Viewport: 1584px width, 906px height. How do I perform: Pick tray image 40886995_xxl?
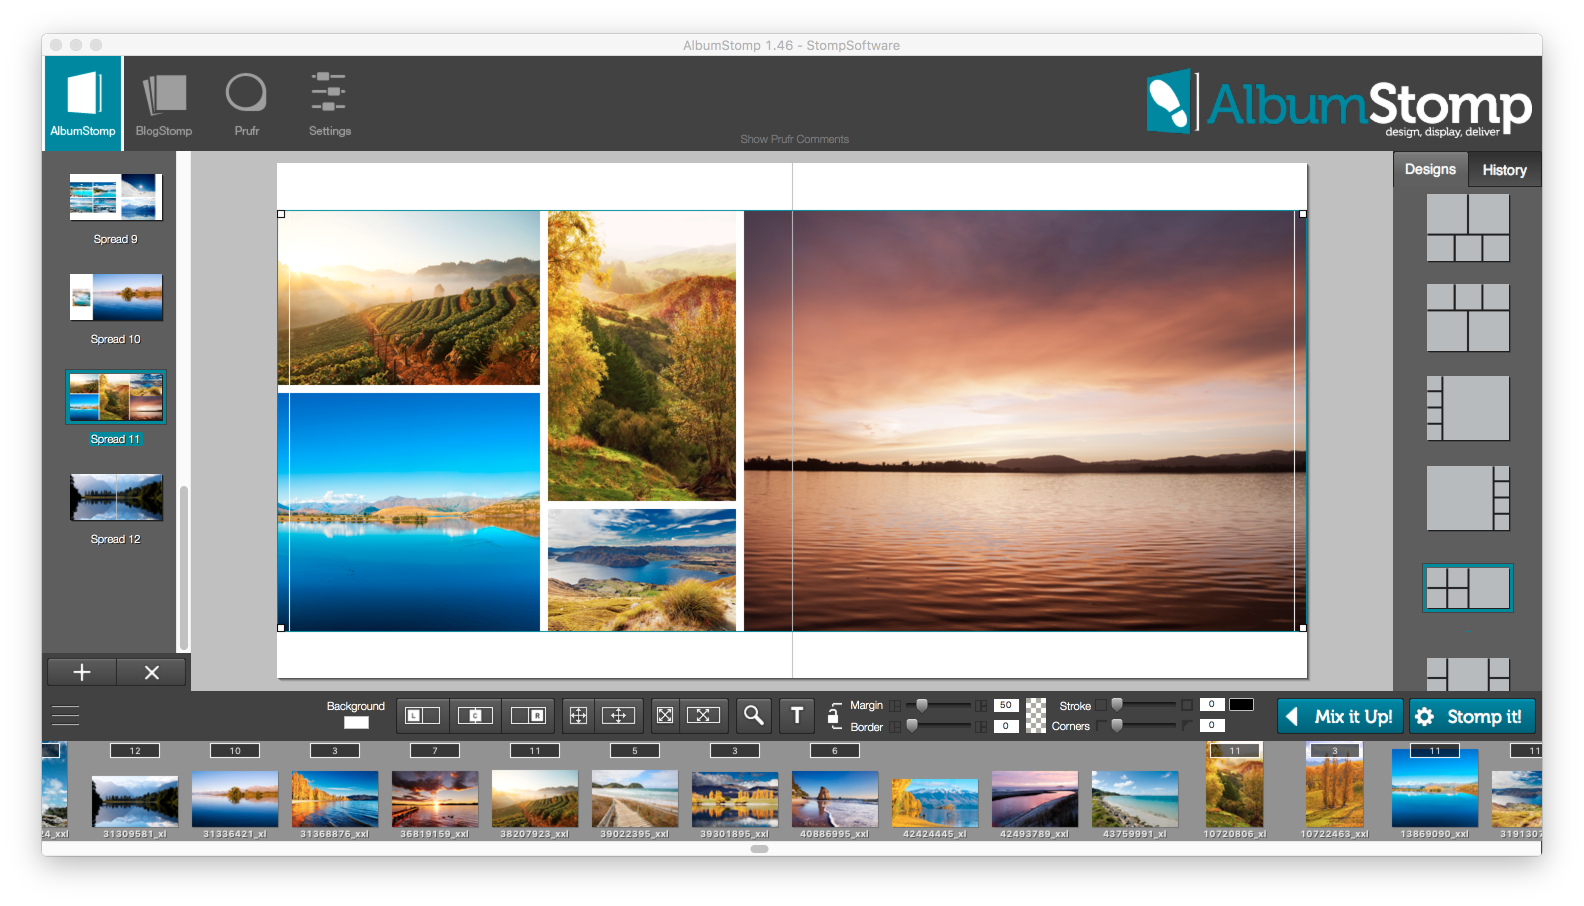[835, 799]
